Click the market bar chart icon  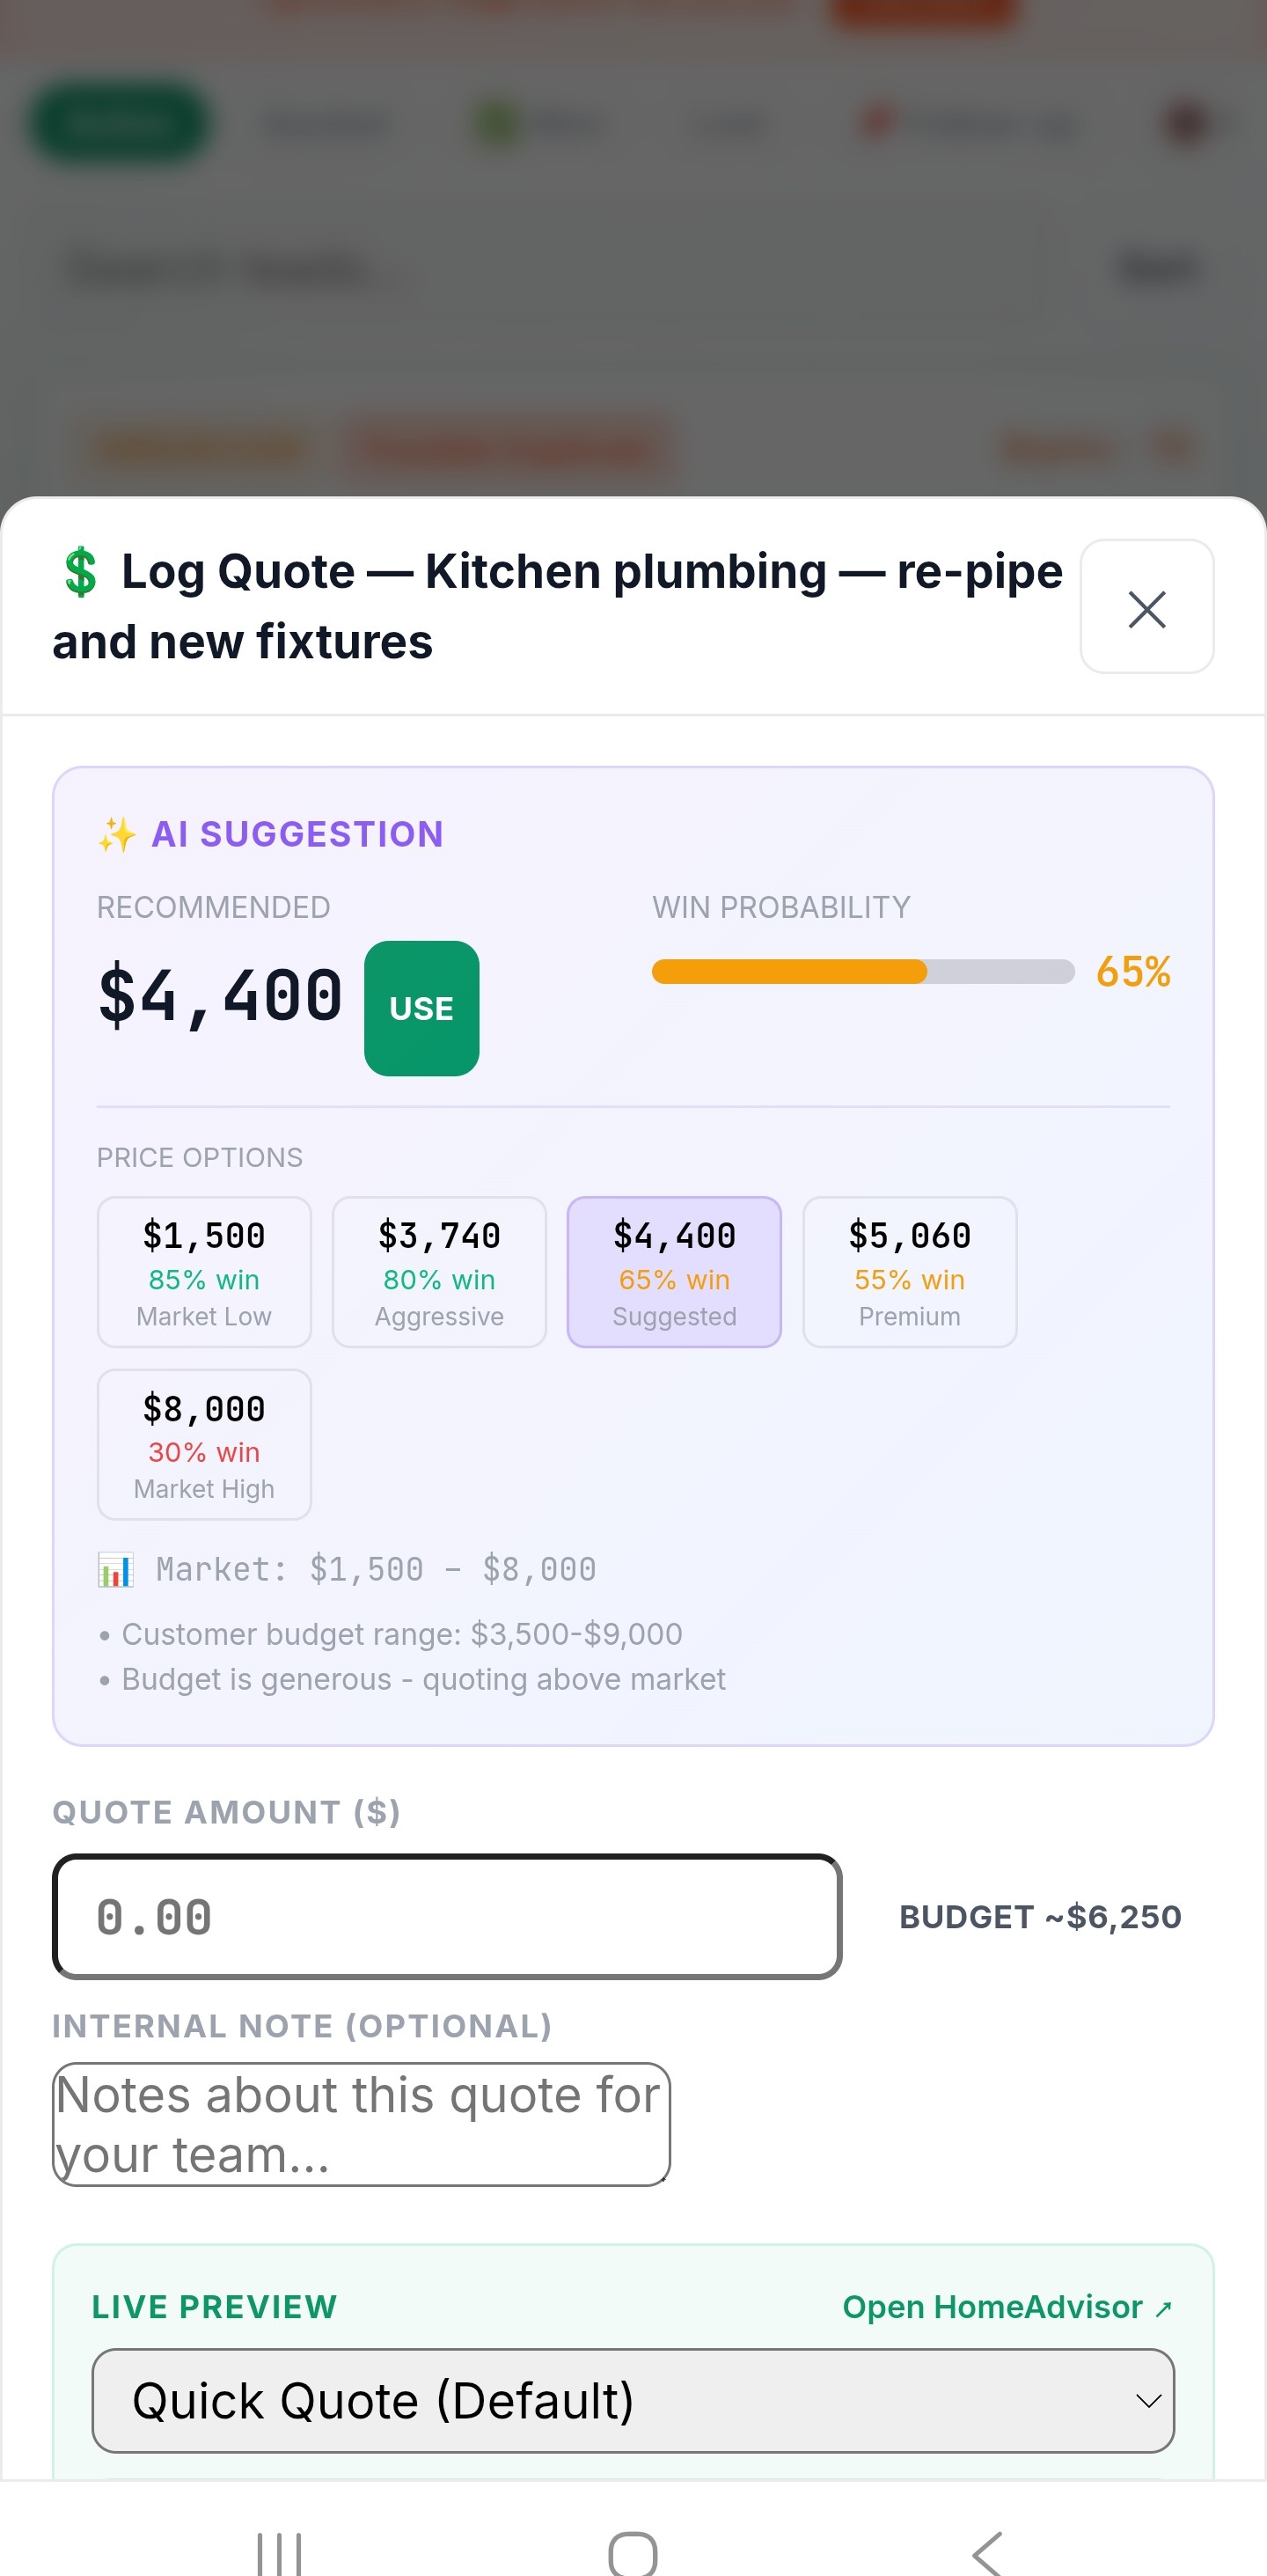pyautogui.click(x=116, y=1569)
